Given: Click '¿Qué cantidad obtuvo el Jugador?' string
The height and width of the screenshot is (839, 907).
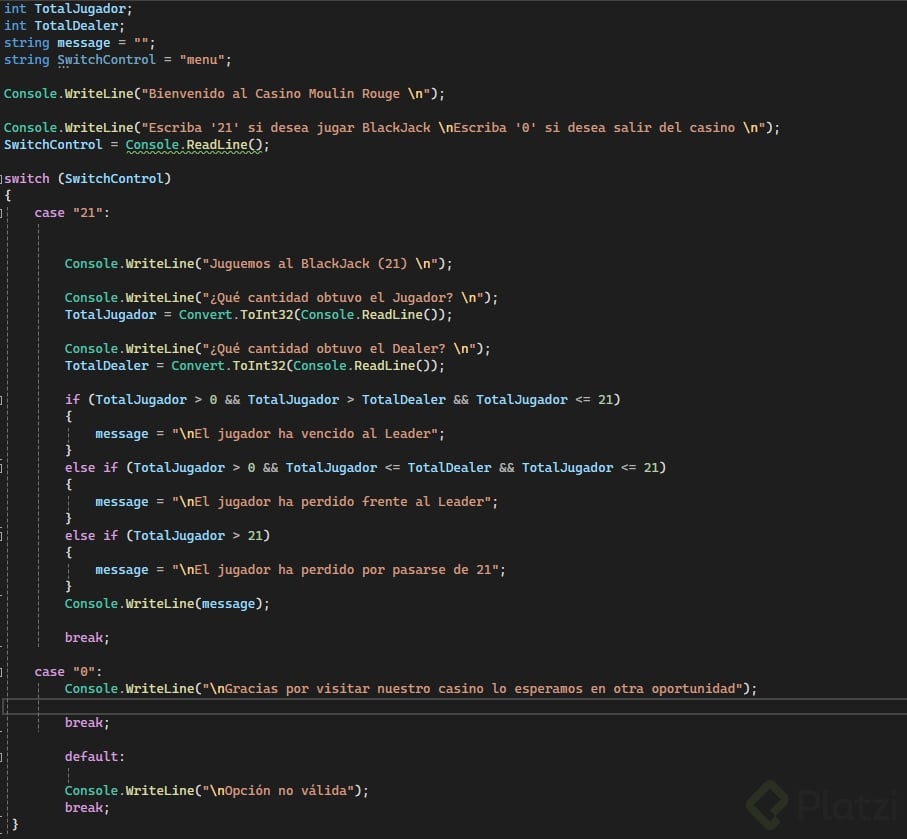Looking at the screenshot, I should [343, 297].
